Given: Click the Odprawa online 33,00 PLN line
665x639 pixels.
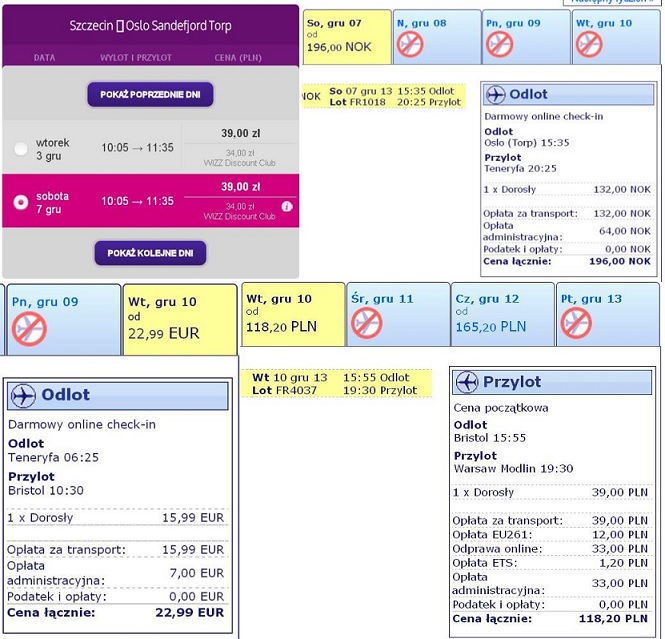Looking at the screenshot, I should click(x=550, y=549).
